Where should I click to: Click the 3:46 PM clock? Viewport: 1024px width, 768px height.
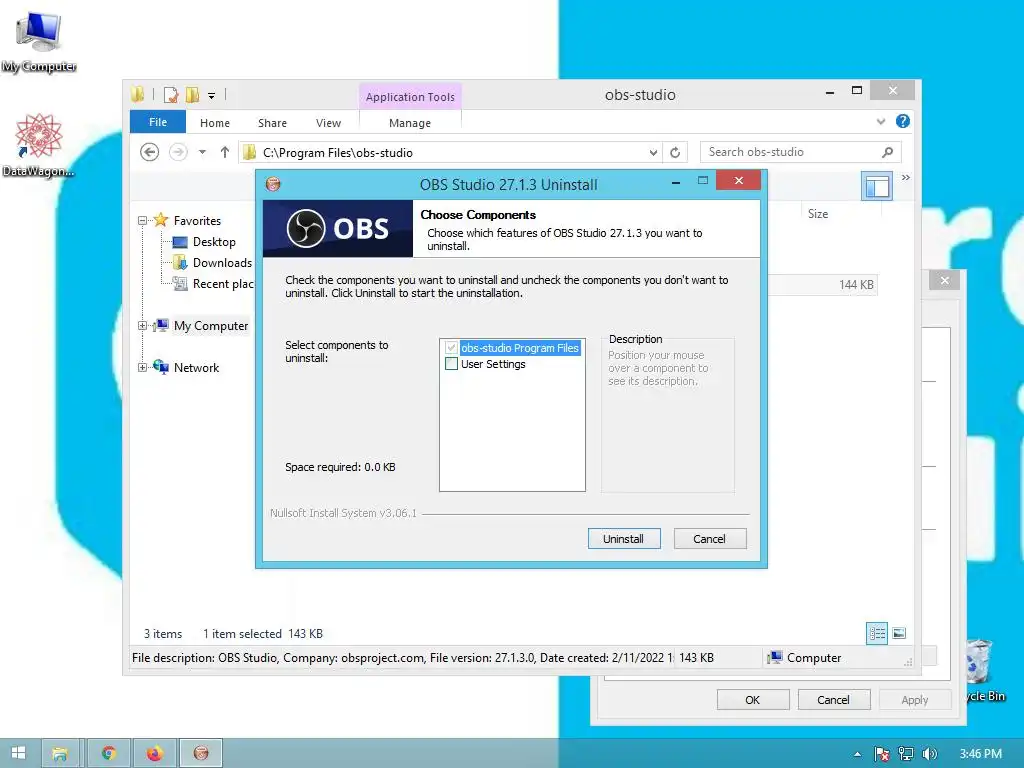coord(980,754)
